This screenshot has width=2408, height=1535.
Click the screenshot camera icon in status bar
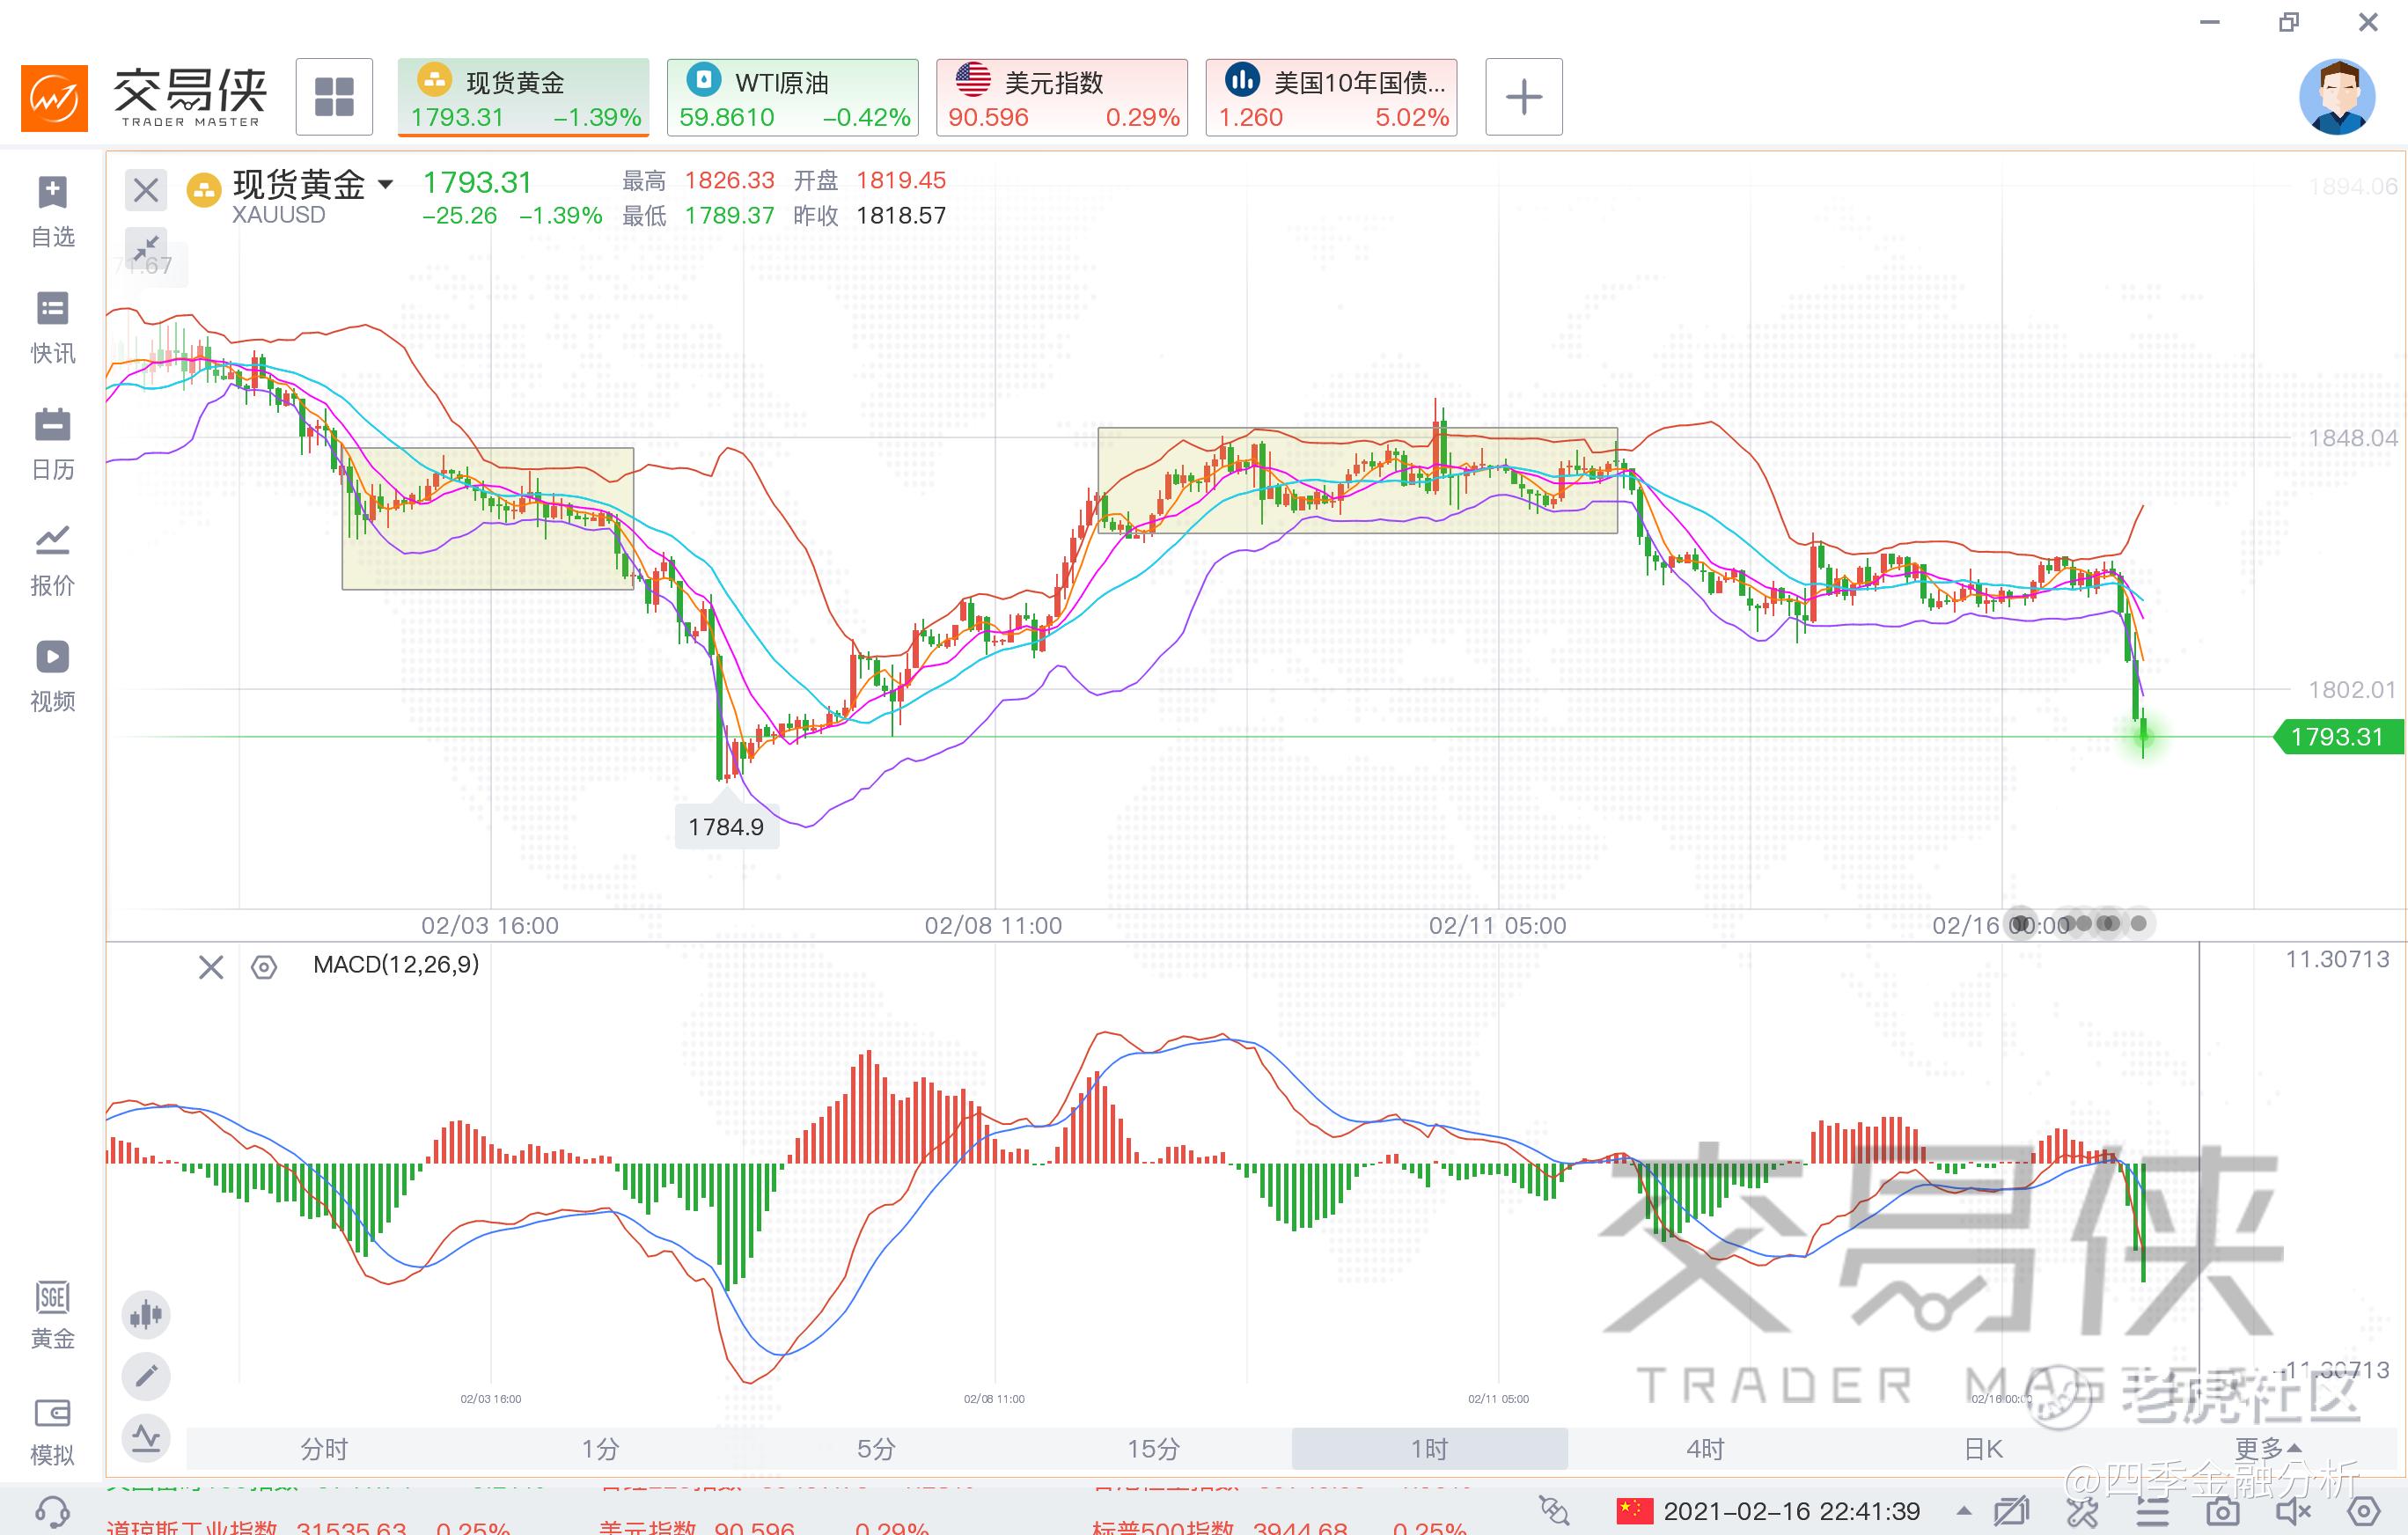click(x=2223, y=1511)
